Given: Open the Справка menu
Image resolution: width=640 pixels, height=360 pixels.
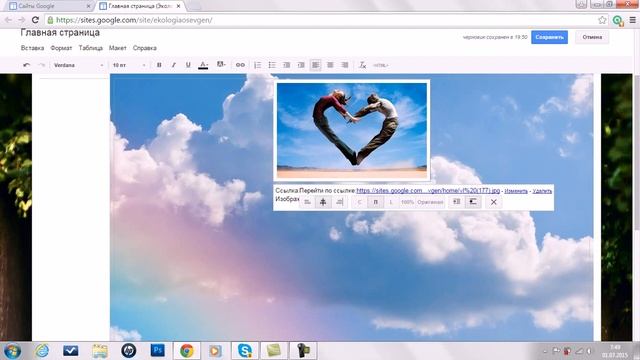Looking at the screenshot, I should tap(144, 48).
